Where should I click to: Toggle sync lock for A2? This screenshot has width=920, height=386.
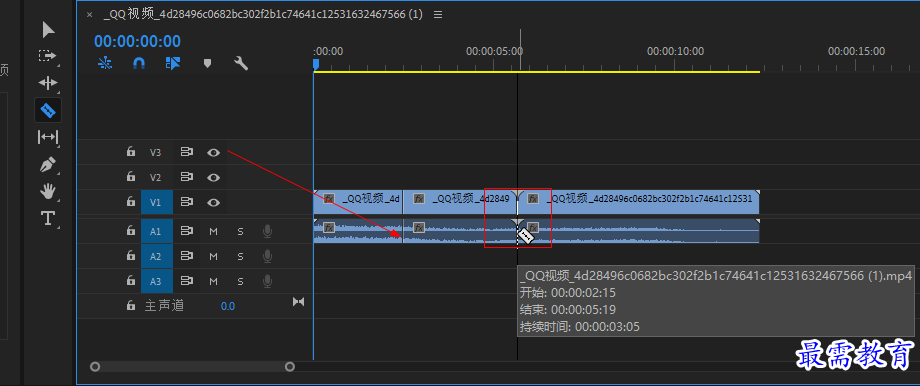[187, 256]
